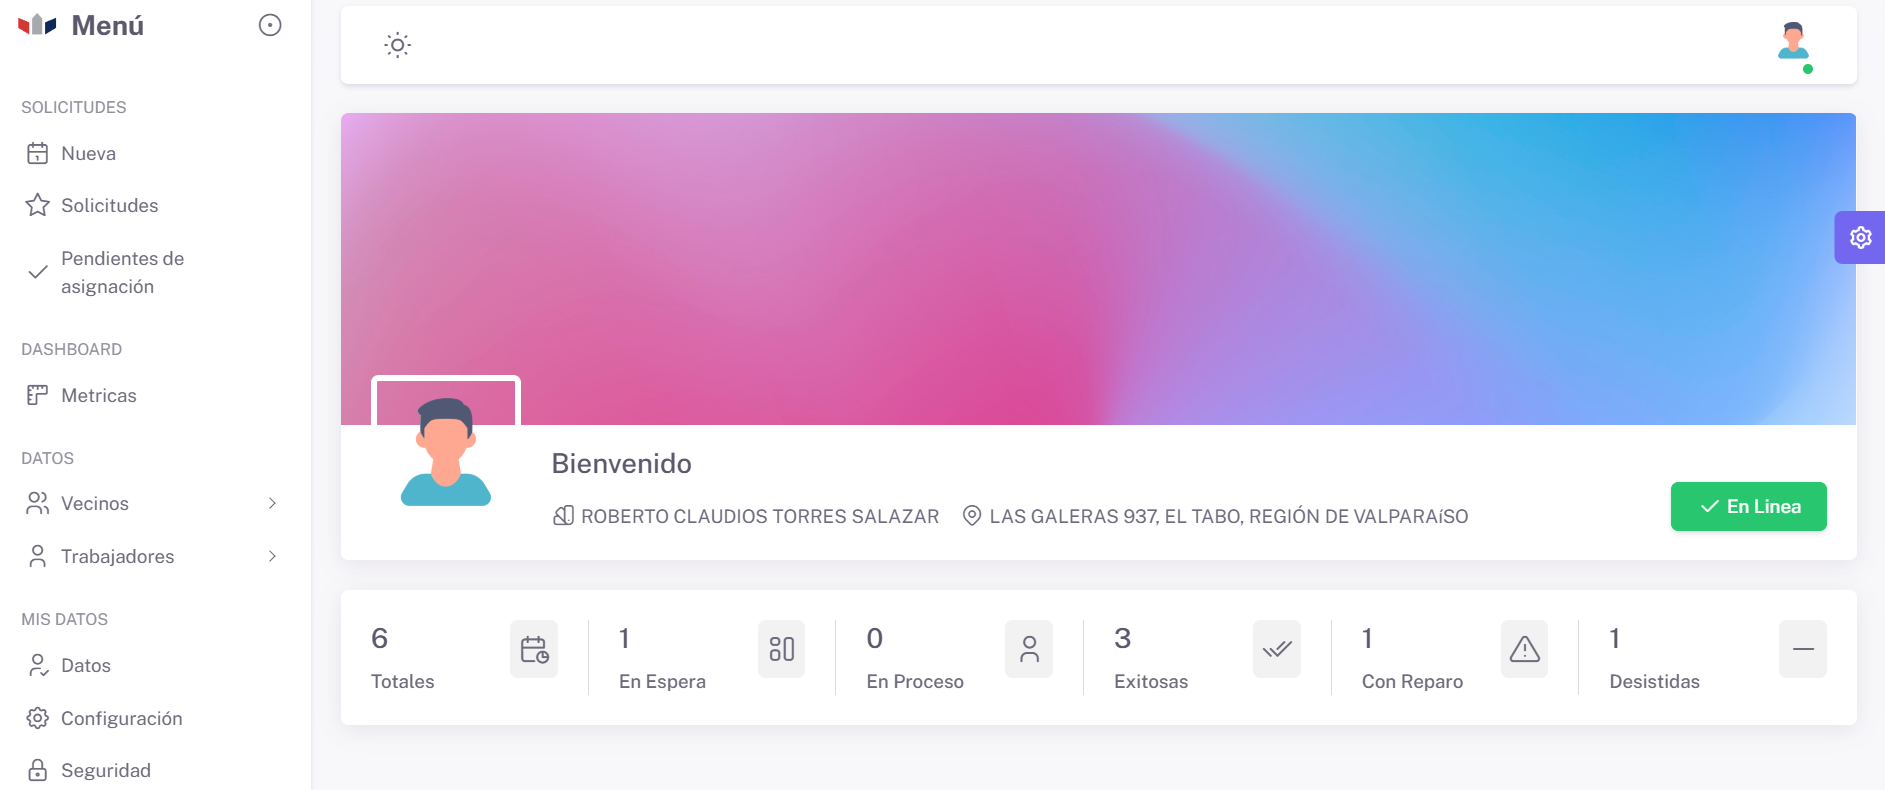Go to Solicitudes in the sidebar
1885x790 pixels.
pos(109,205)
